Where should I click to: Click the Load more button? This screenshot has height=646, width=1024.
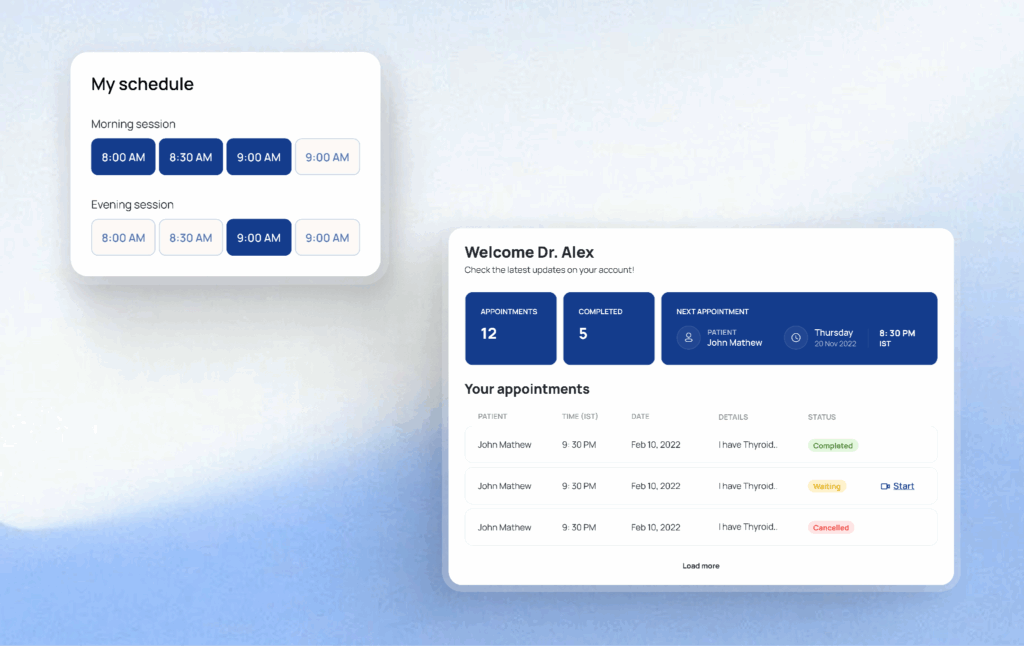(x=701, y=566)
